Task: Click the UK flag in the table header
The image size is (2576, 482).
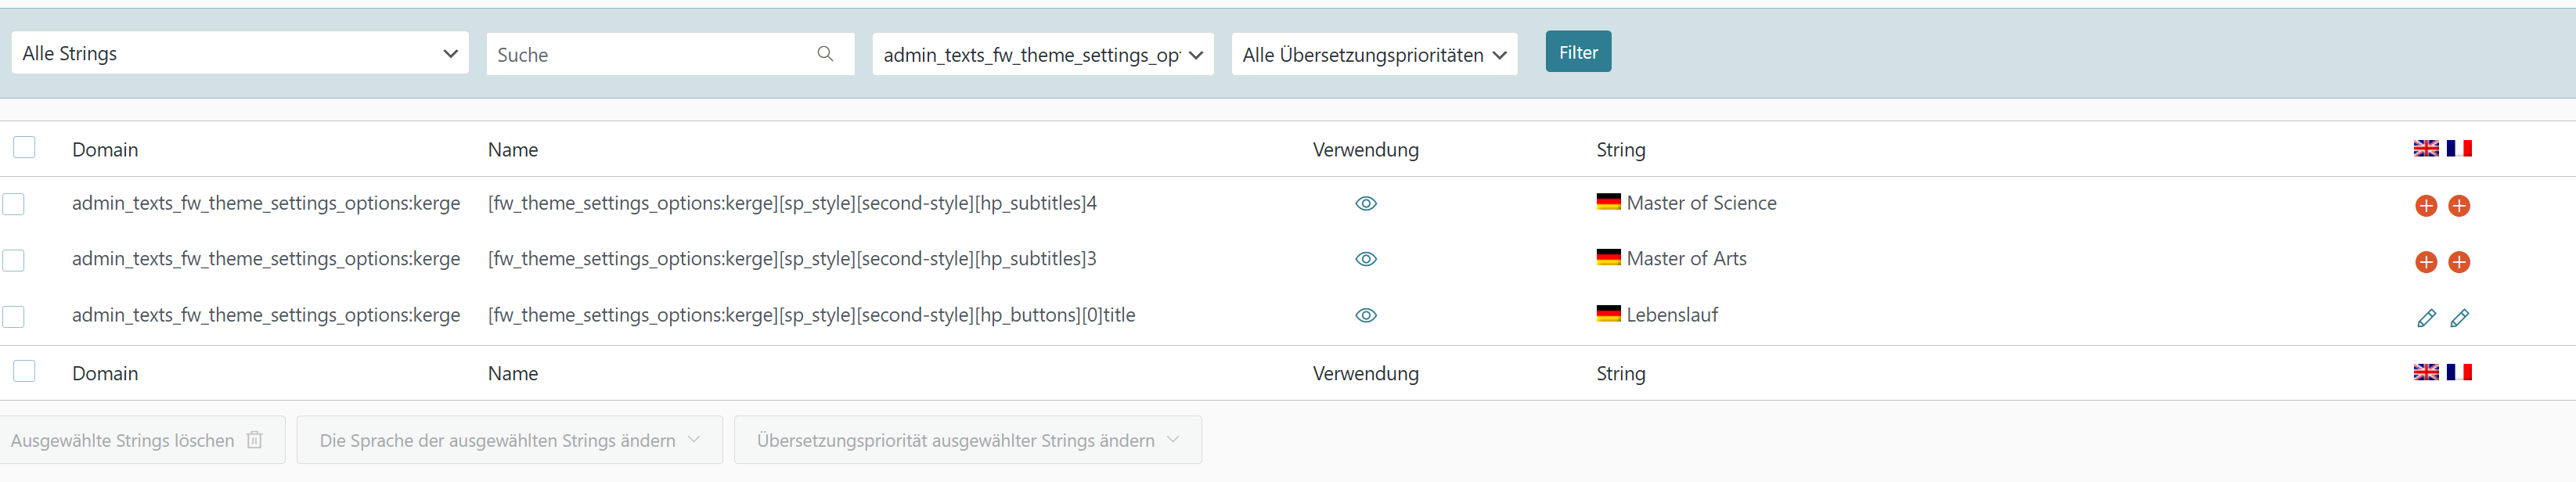Action: point(2426,148)
